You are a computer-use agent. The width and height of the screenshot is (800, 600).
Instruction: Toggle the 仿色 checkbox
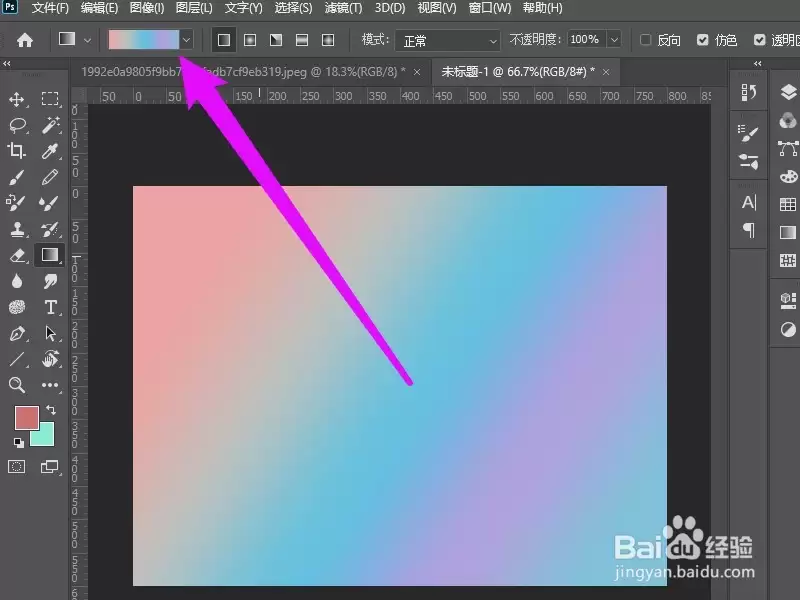click(x=703, y=40)
